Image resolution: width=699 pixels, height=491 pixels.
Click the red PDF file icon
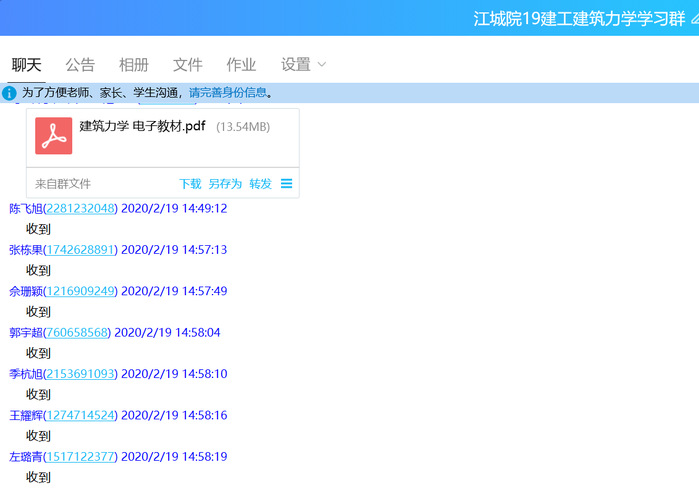click(x=53, y=136)
